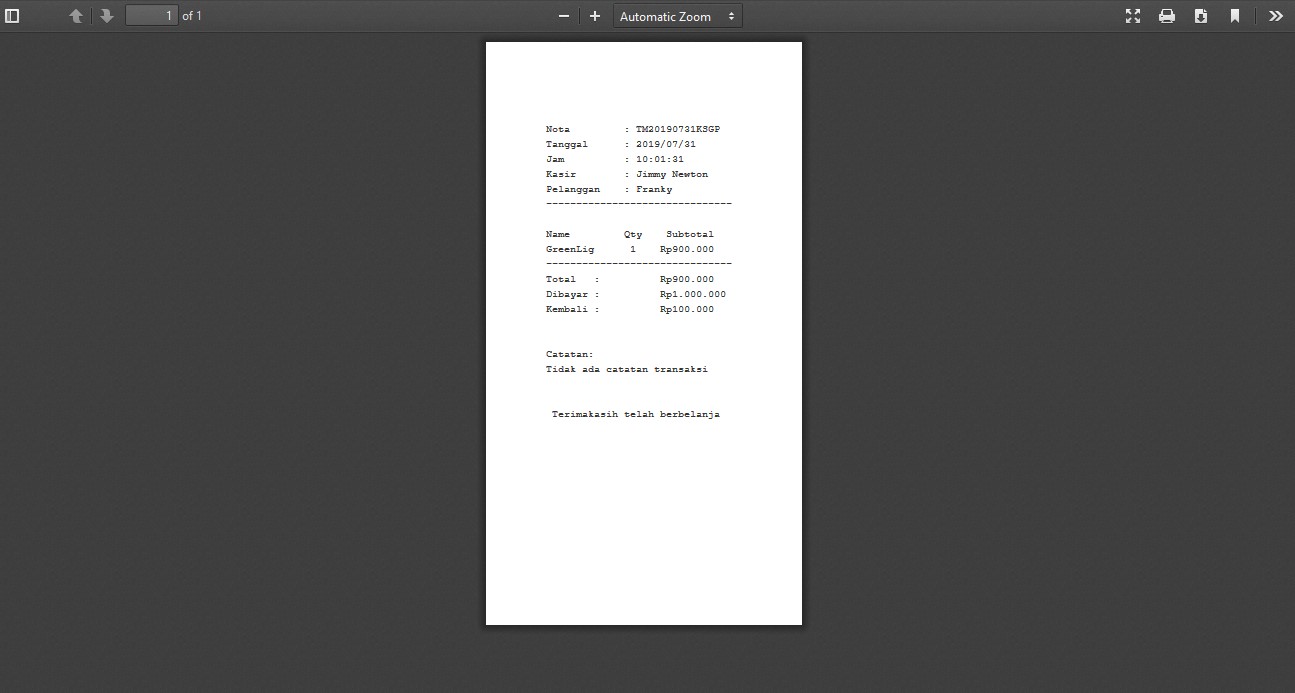1295x693 pixels.
Task: Toggle the sidebar panel
Action: [12, 15]
